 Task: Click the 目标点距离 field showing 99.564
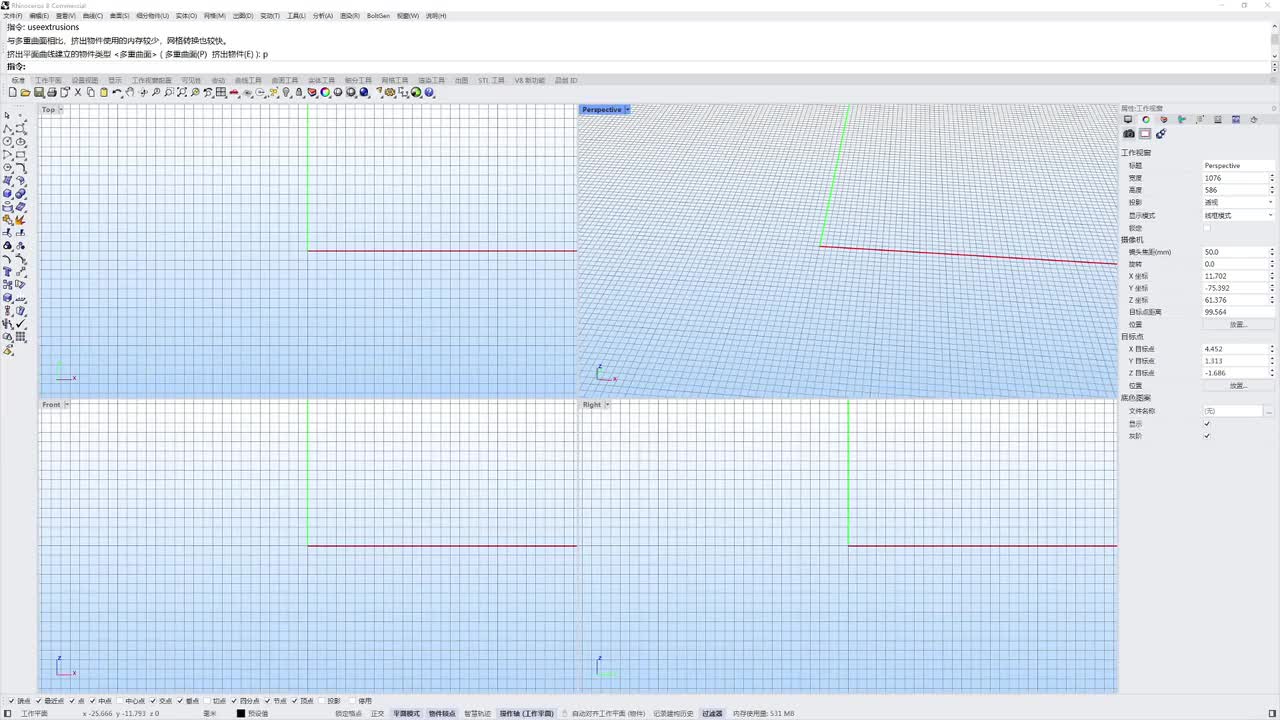[1239, 312]
